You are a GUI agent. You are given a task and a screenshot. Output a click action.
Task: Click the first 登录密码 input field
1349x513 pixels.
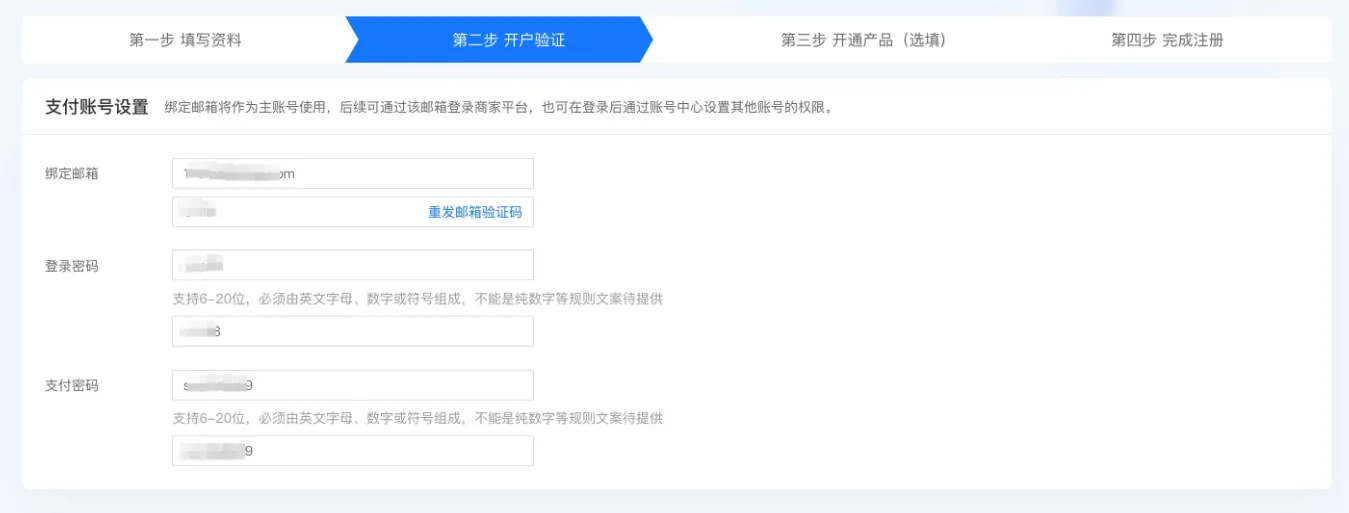[352, 265]
